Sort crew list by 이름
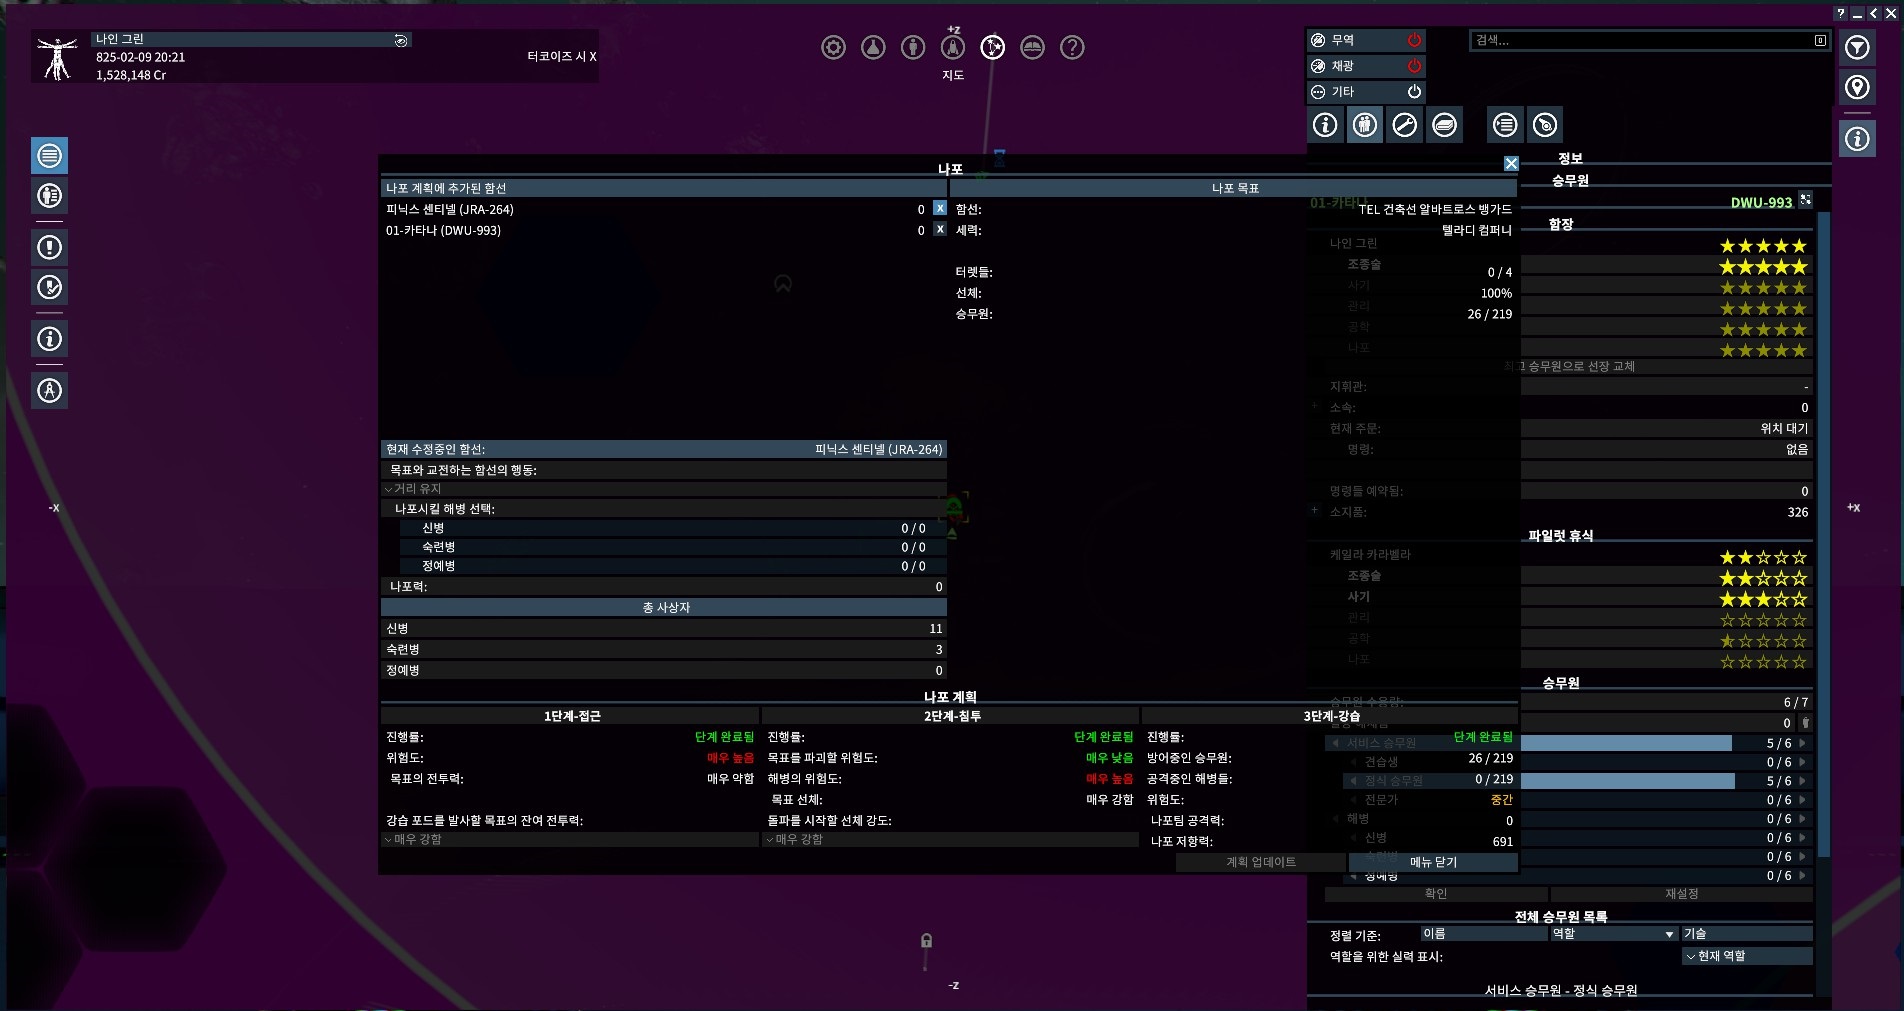Image resolution: width=1904 pixels, height=1011 pixels. point(1484,934)
